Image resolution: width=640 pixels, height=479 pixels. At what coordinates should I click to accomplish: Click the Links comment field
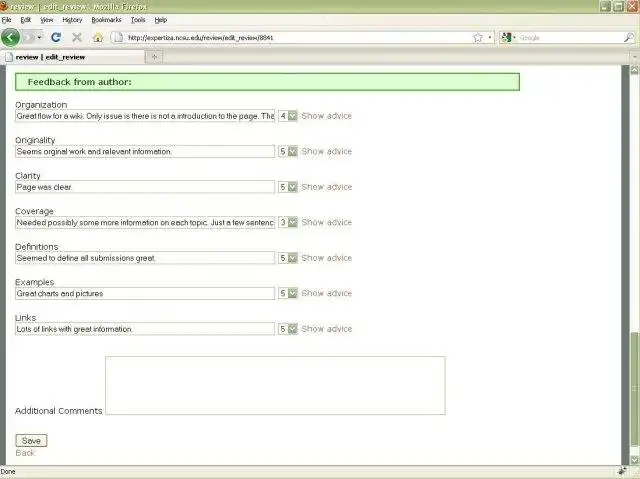[145, 329]
